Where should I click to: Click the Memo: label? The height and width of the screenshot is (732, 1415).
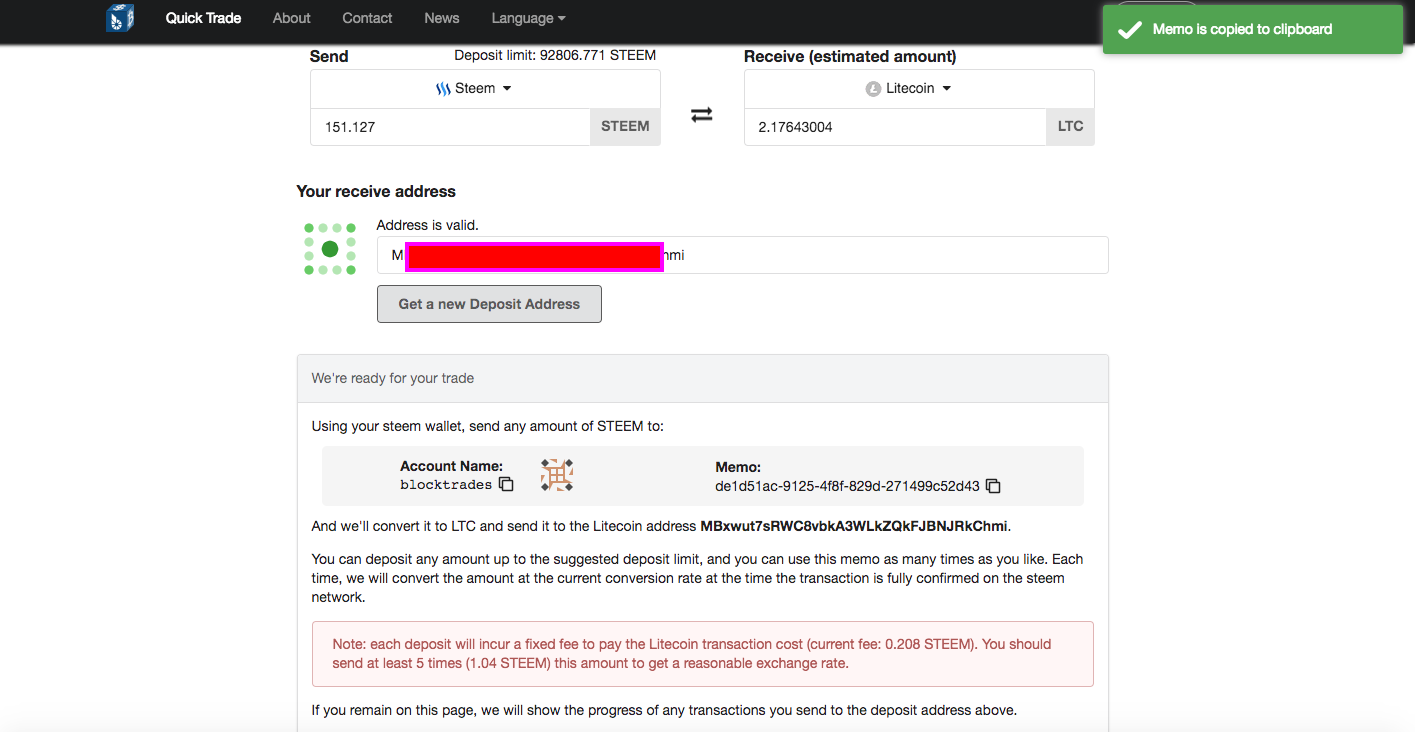click(x=738, y=467)
